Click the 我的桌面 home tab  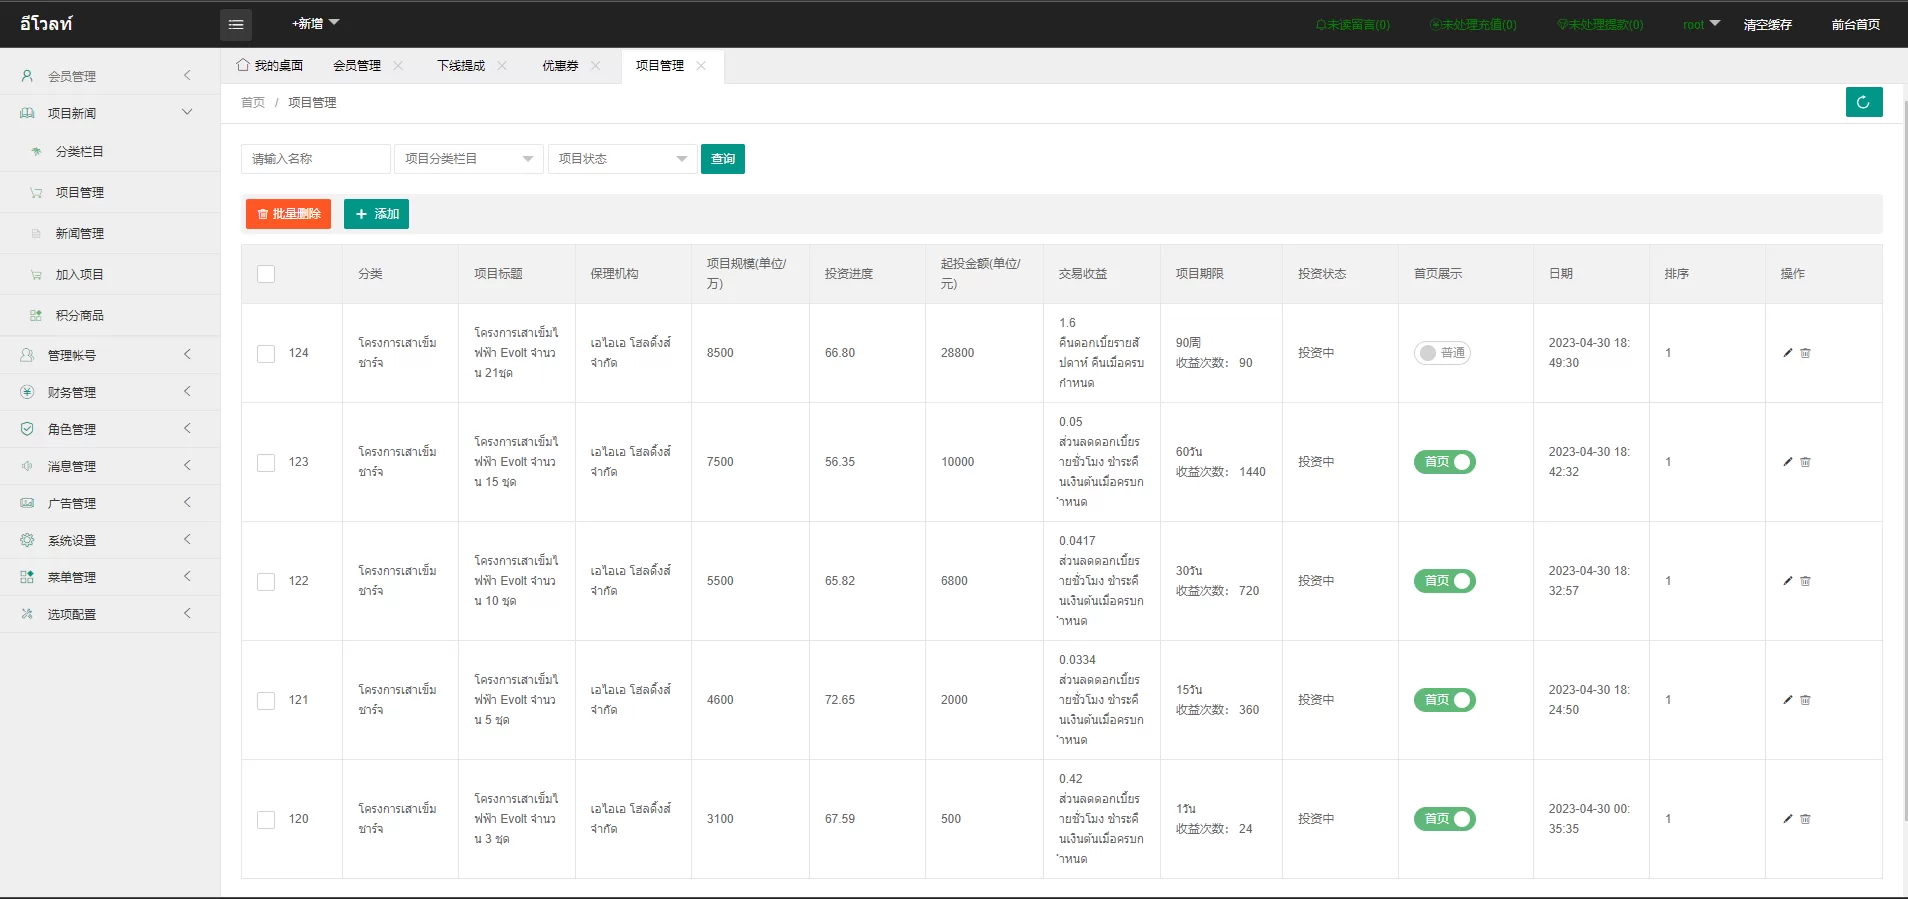click(x=270, y=66)
